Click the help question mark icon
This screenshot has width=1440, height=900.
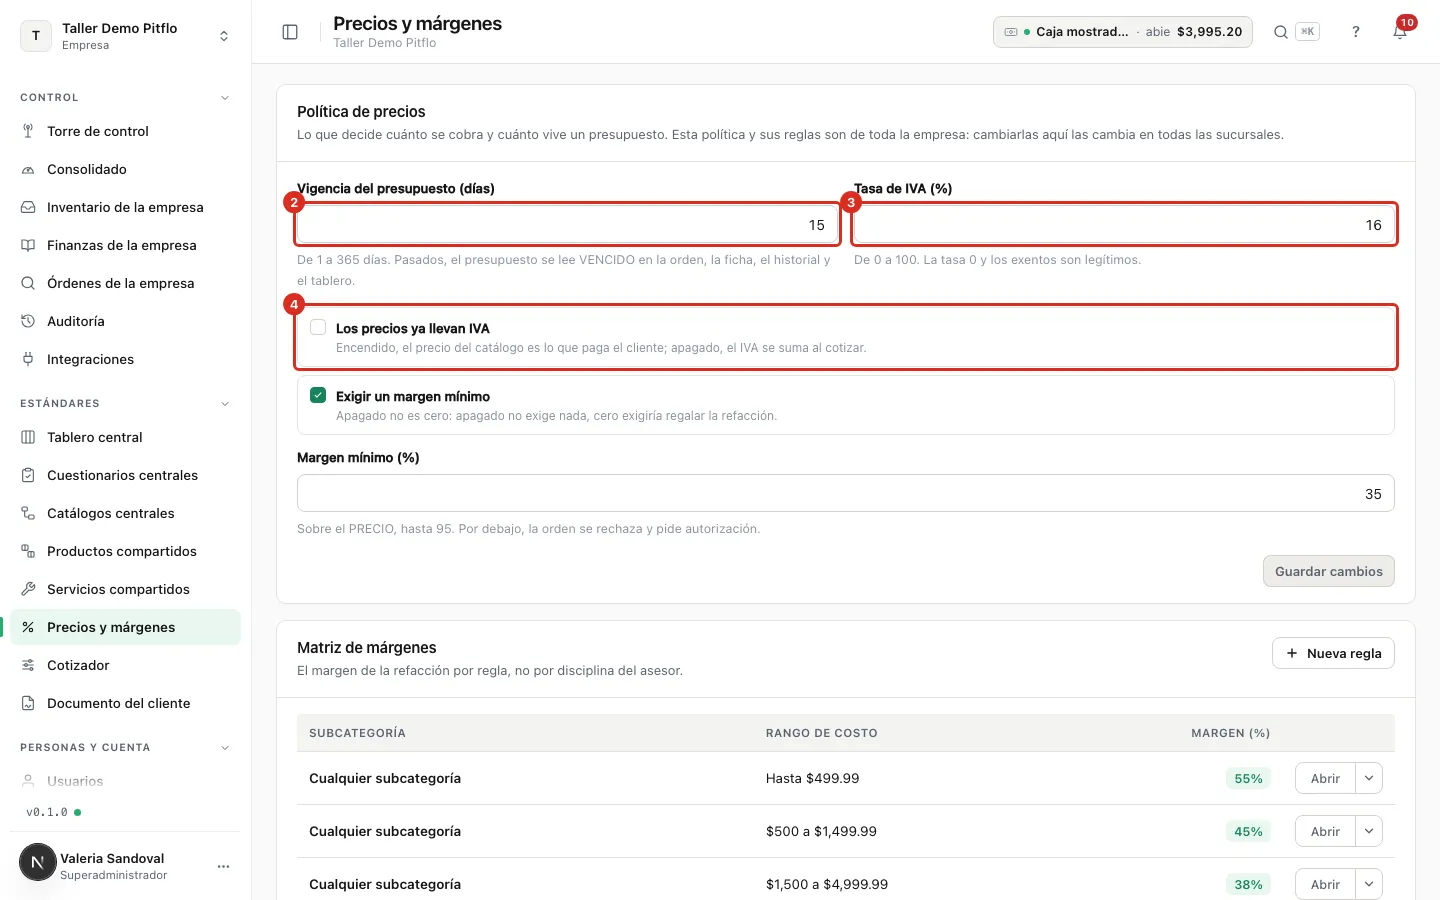coord(1356,32)
